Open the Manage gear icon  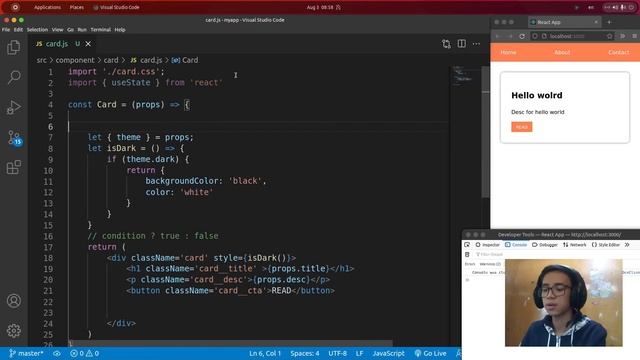click(x=13, y=331)
